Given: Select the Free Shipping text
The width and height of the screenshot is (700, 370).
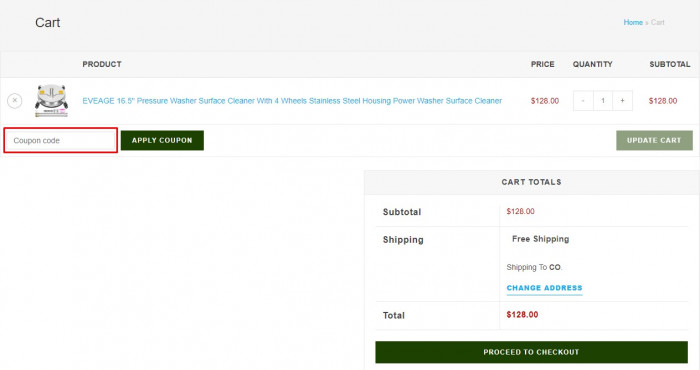Looking at the screenshot, I should pyautogui.click(x=540, y=239).
